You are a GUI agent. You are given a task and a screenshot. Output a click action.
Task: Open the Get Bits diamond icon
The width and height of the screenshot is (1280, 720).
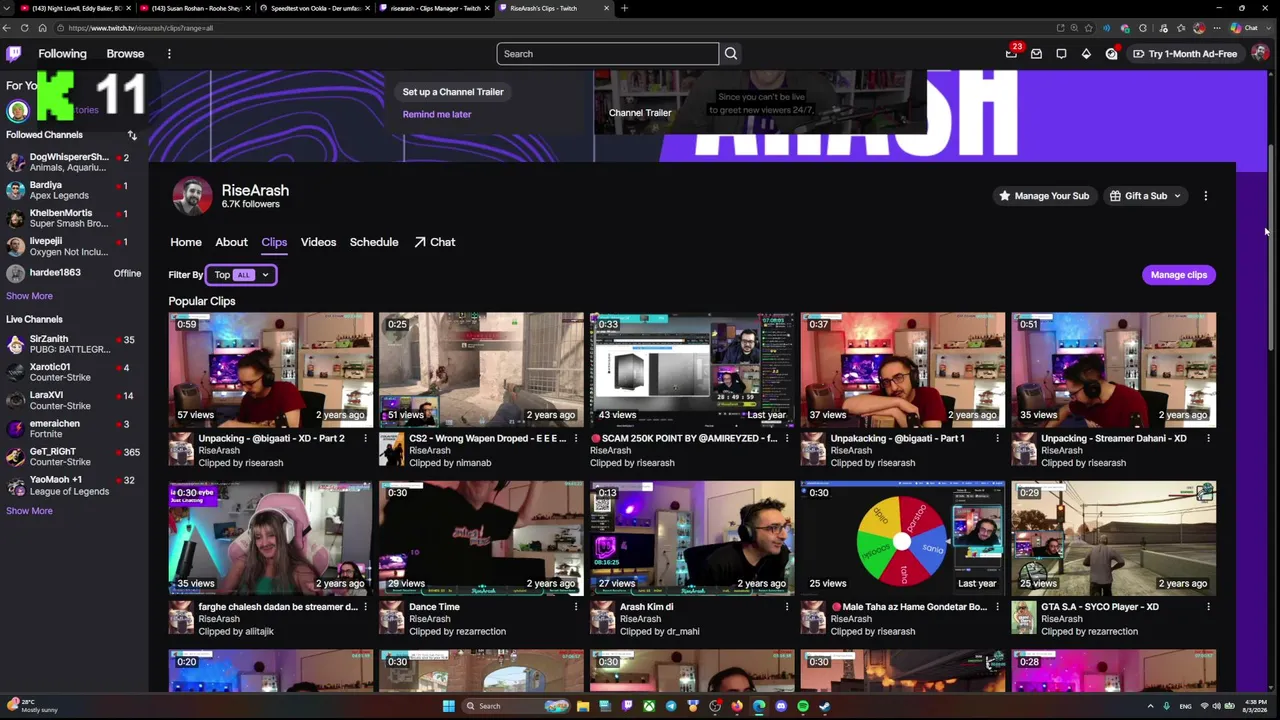point(1087,54)
